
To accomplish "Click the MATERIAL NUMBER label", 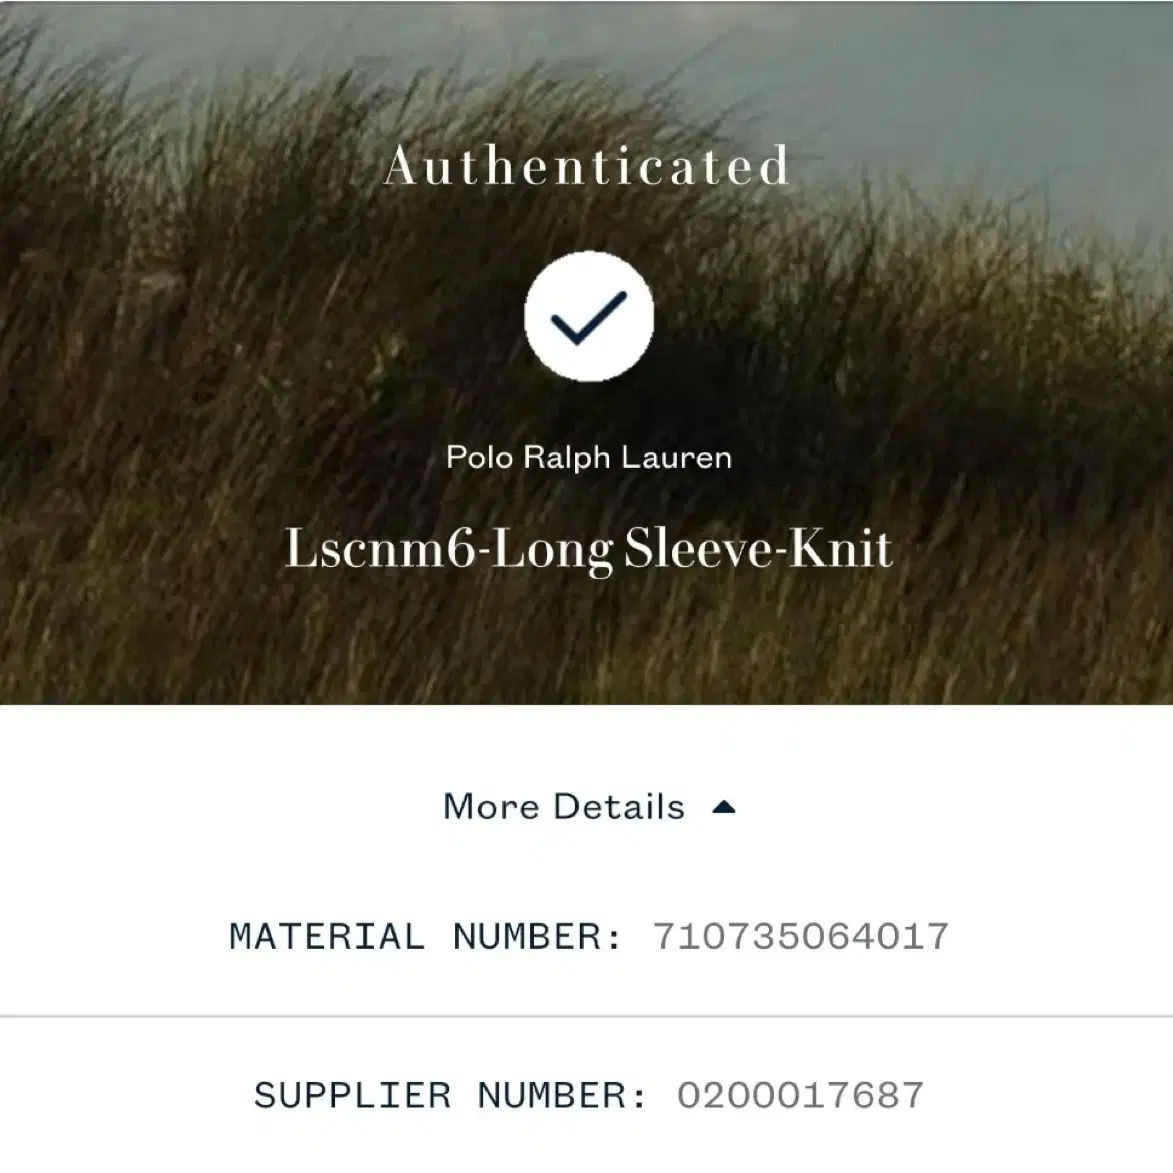I will 426,937.
